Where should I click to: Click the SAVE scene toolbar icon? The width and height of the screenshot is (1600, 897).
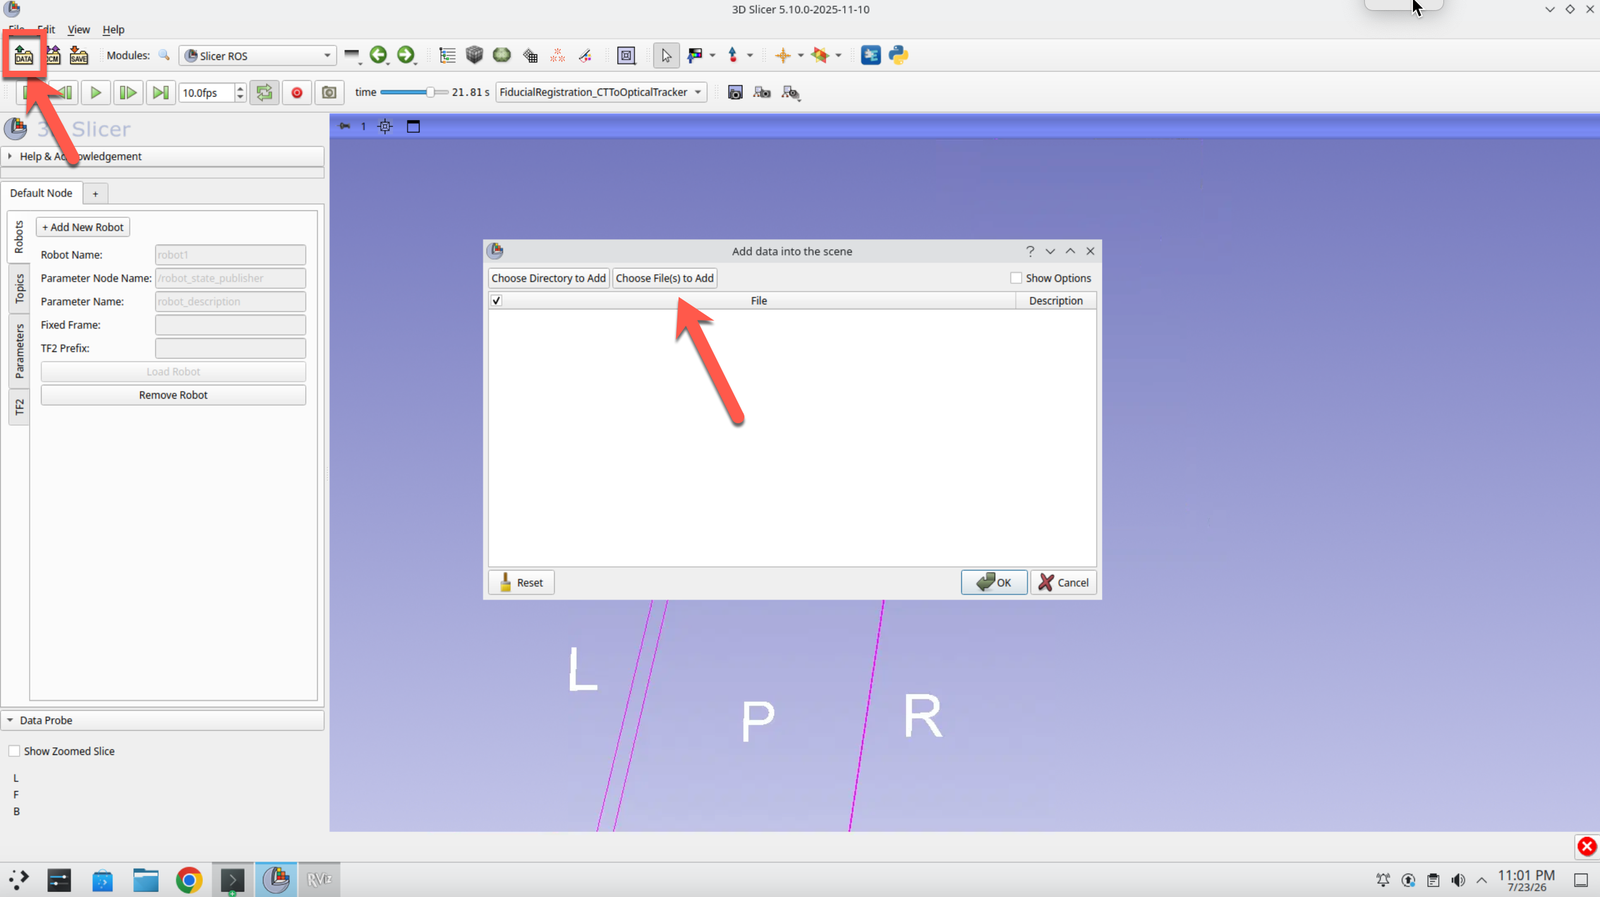pos(79,56)
